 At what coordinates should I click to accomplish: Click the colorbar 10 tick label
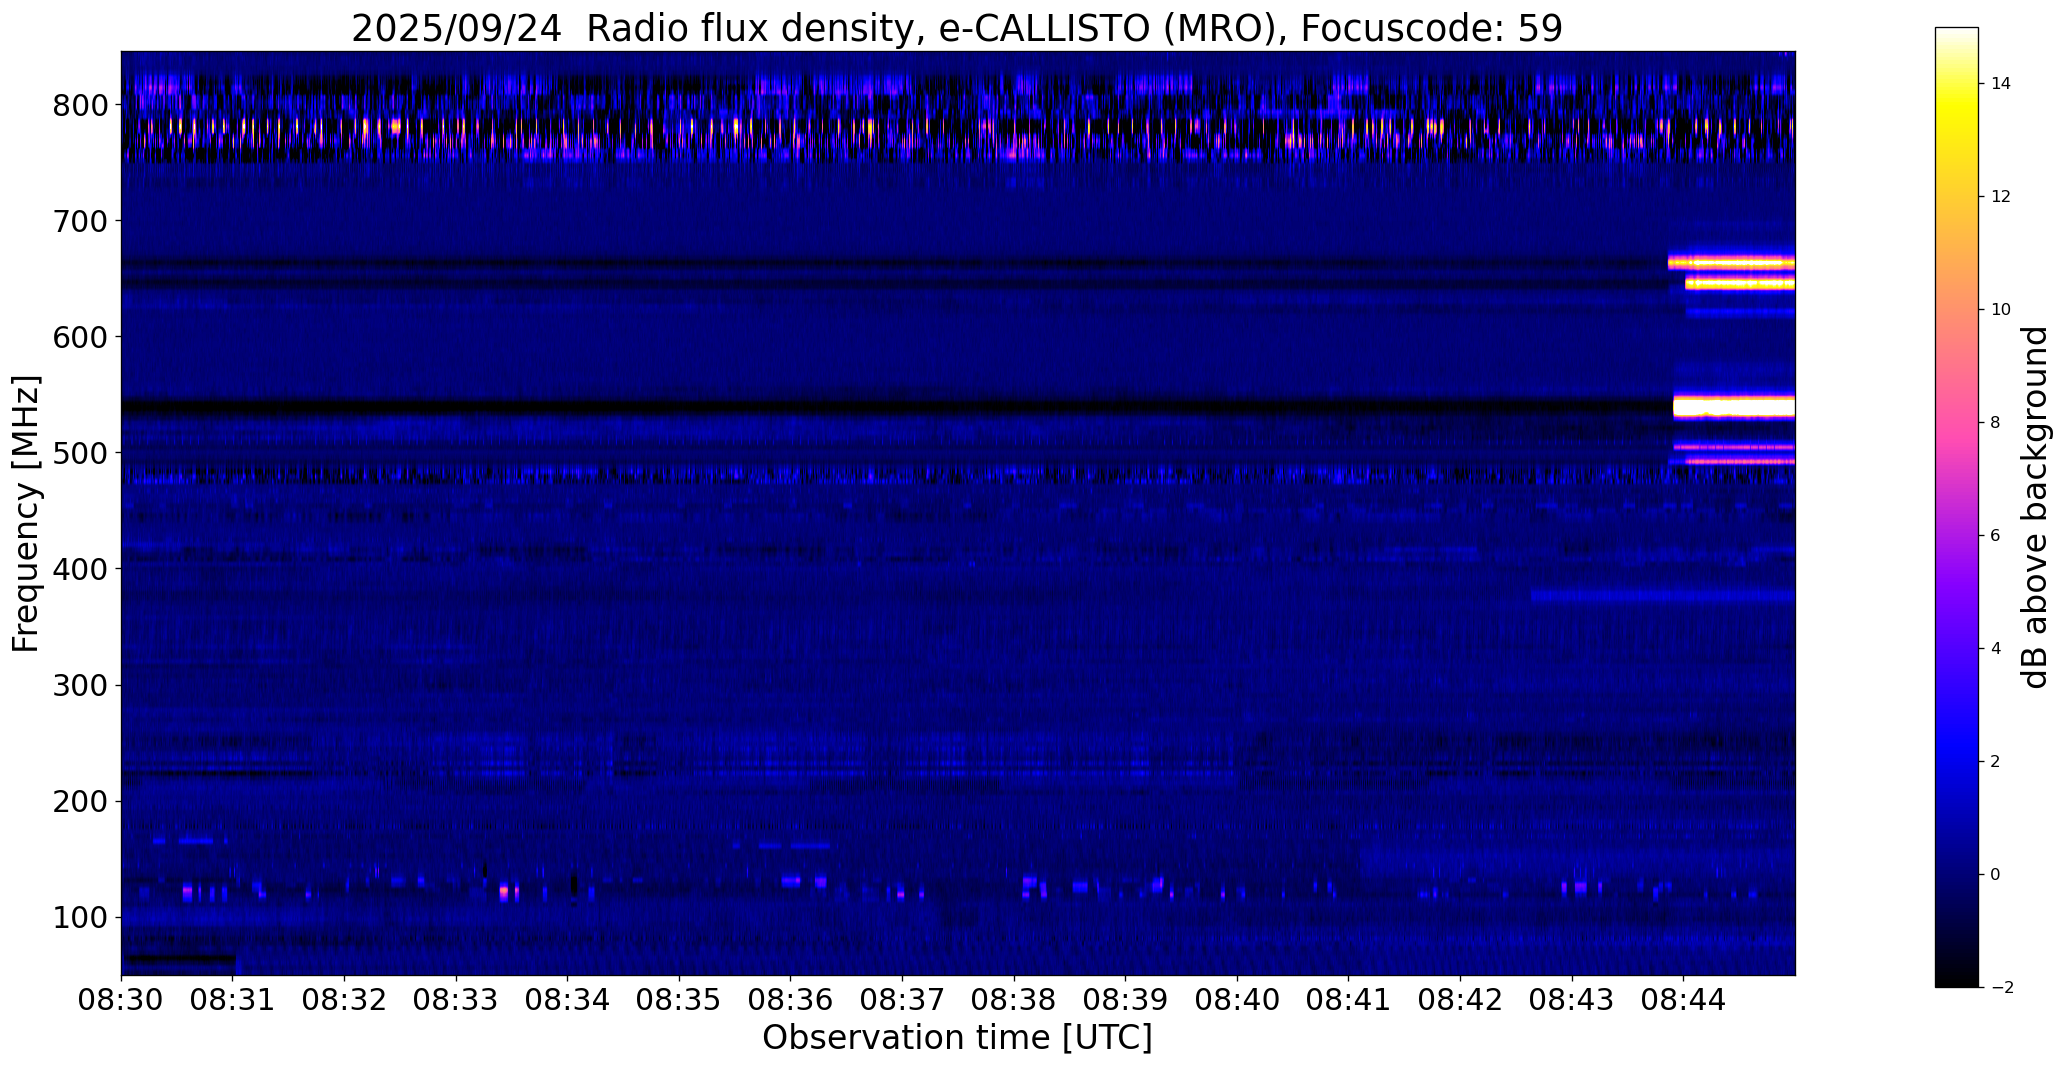[x=2001, y=310]
